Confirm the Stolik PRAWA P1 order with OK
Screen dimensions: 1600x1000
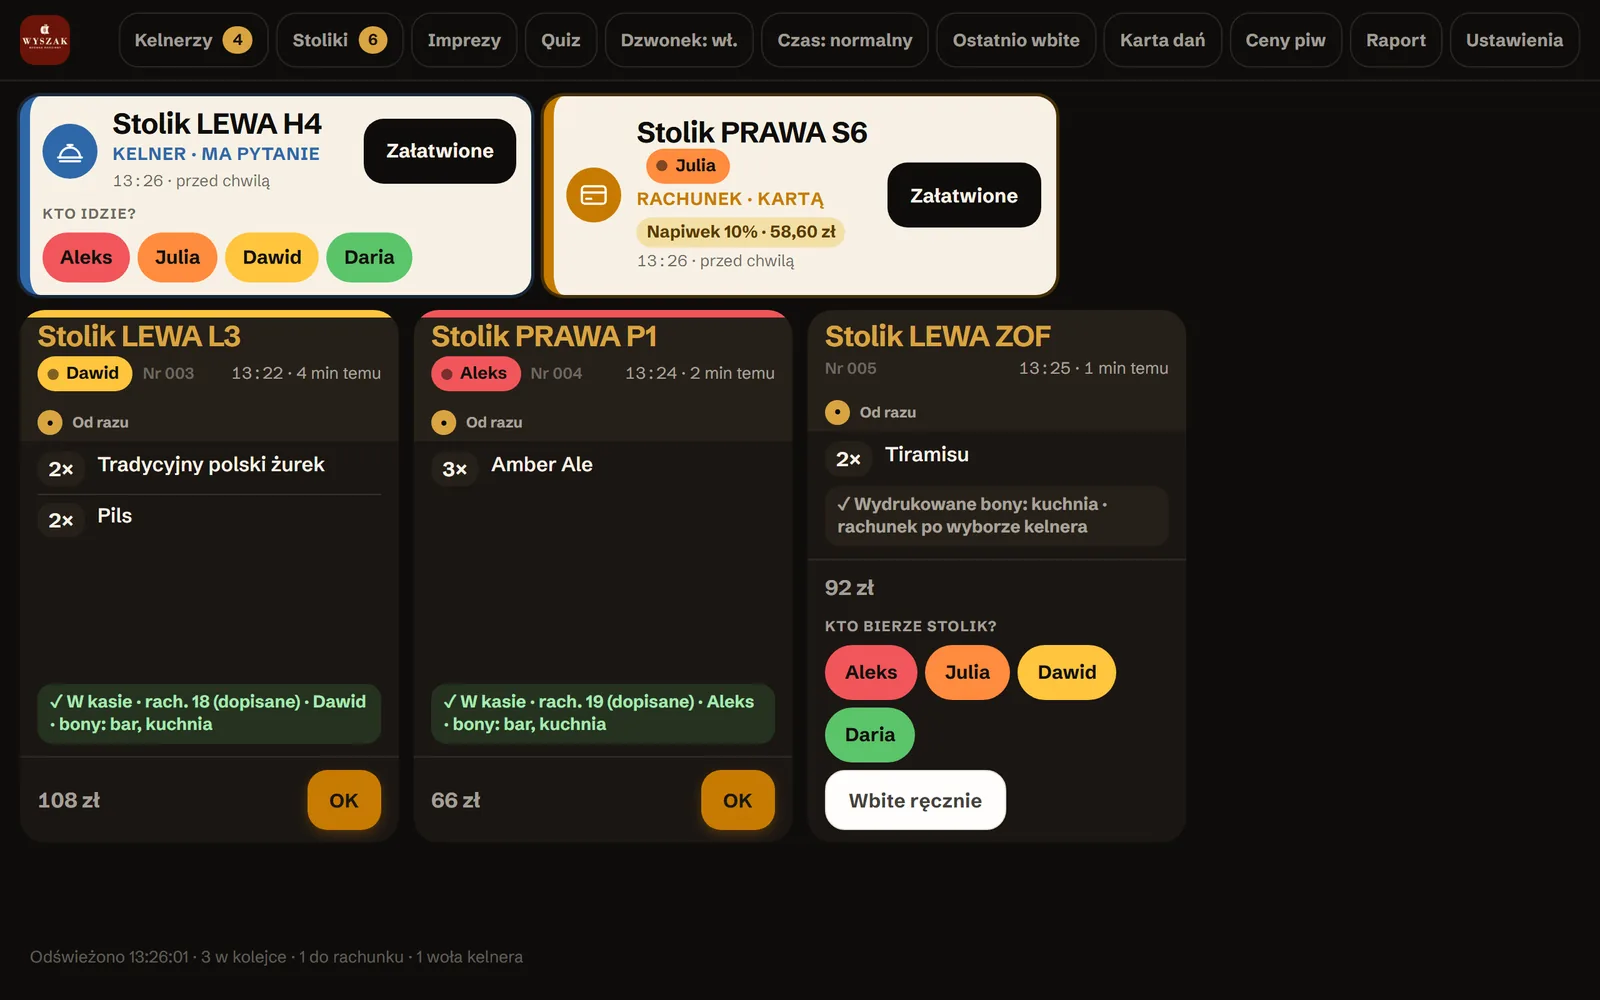(738, 800)
